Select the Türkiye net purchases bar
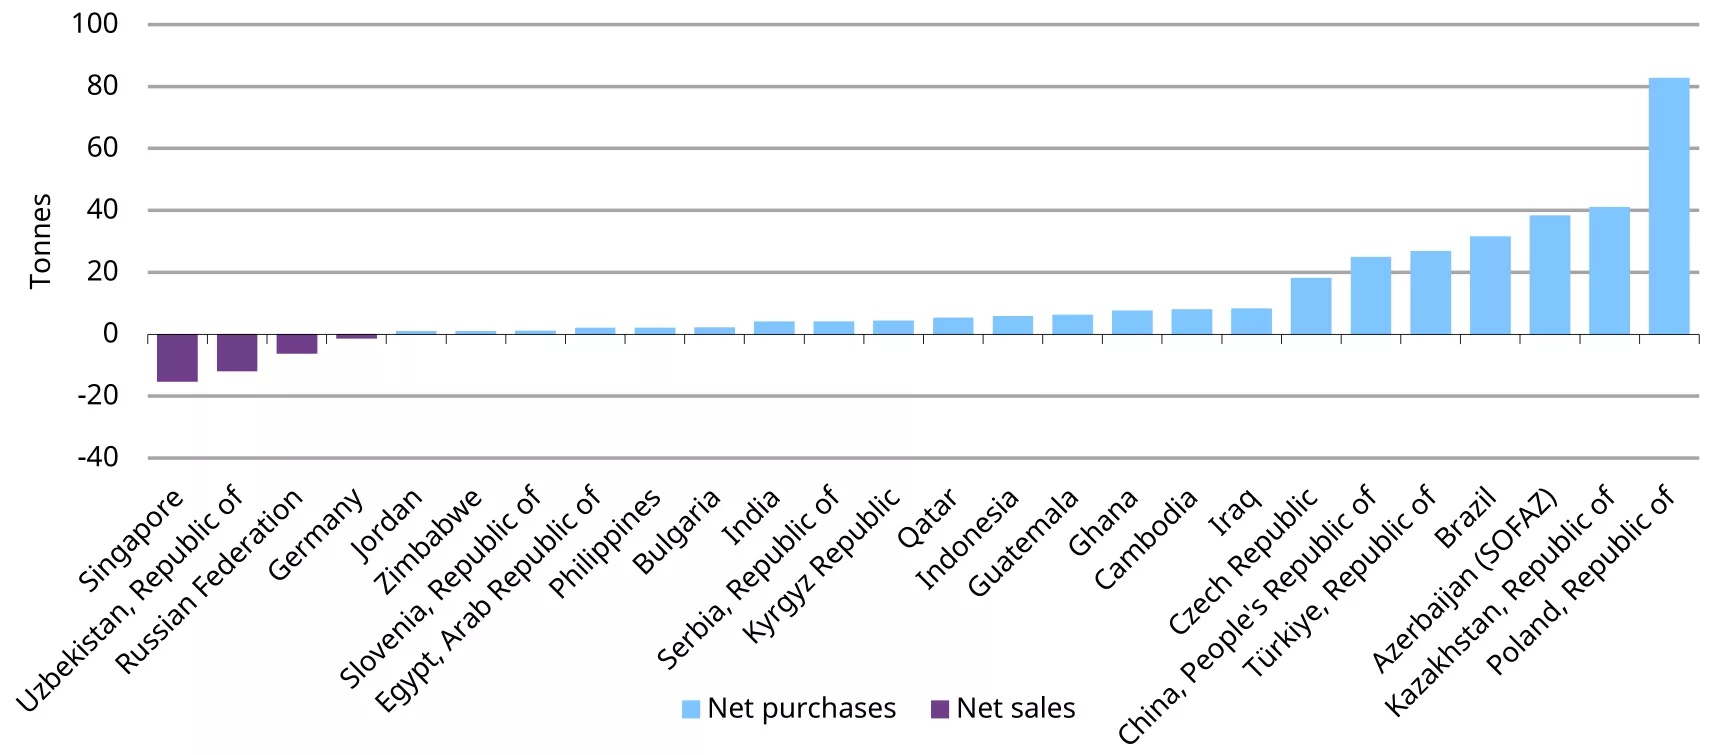 click(x=1430, y=292)
